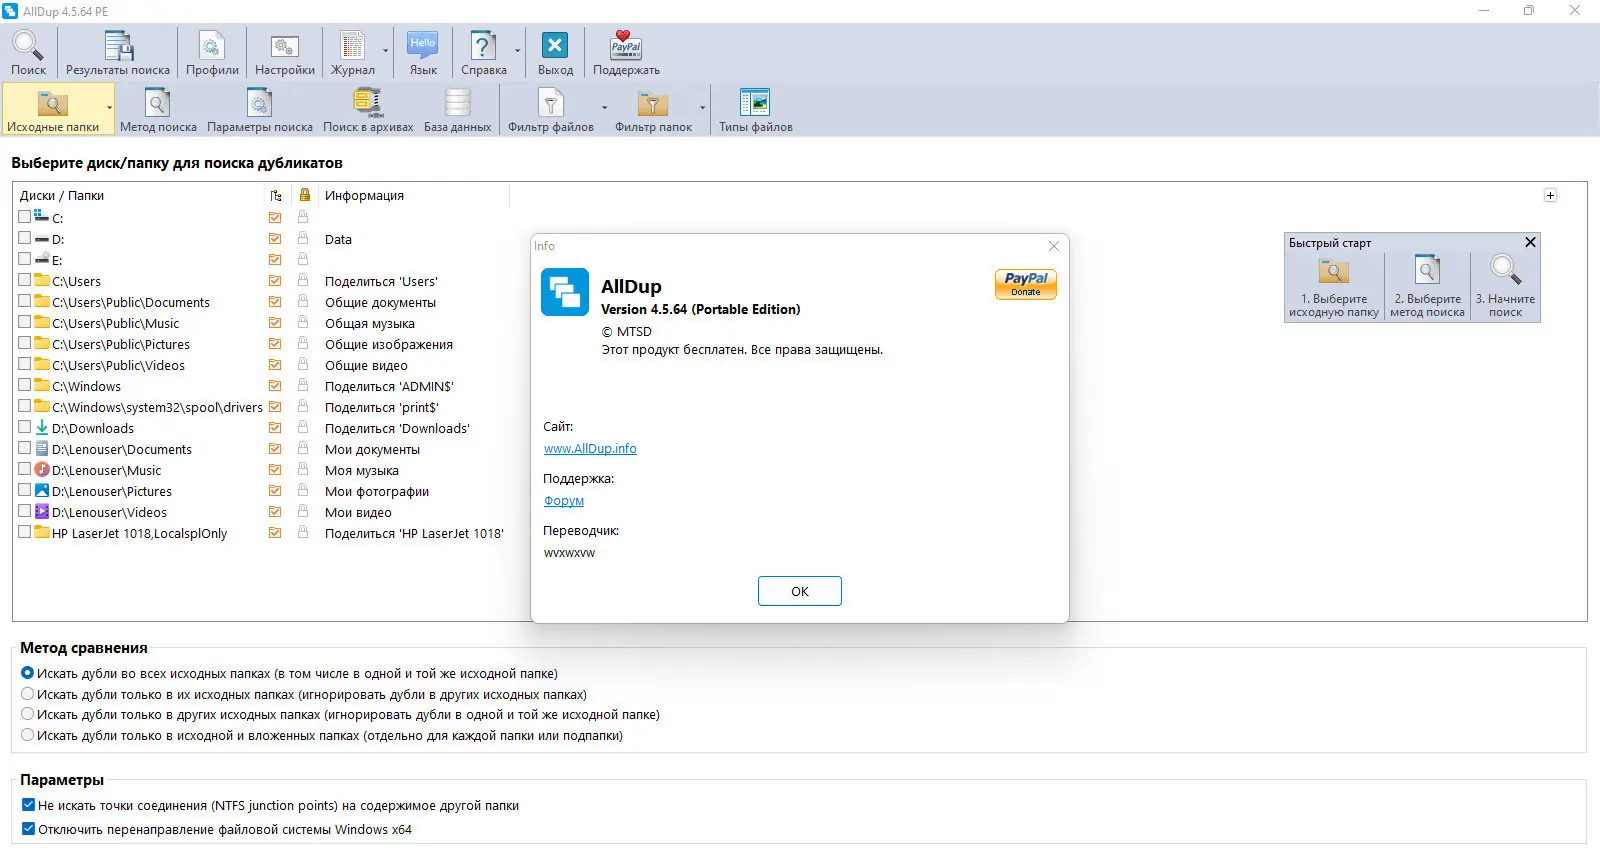Screen dimensions: 1600x860
Task: Open the www.AllDup.info link
Action: click(x=590, y=449)
